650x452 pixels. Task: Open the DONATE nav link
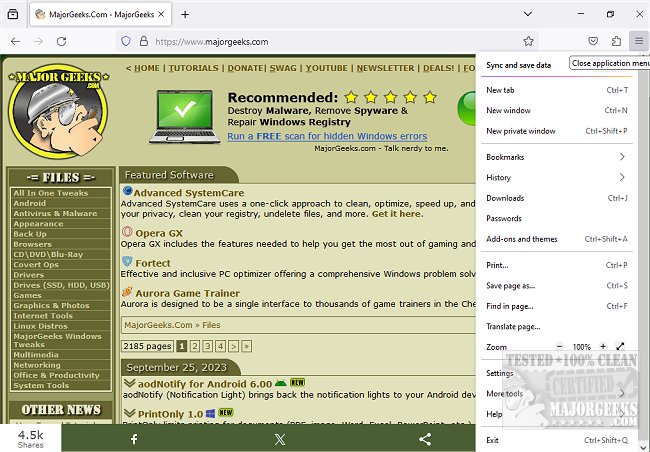[245, 68]
